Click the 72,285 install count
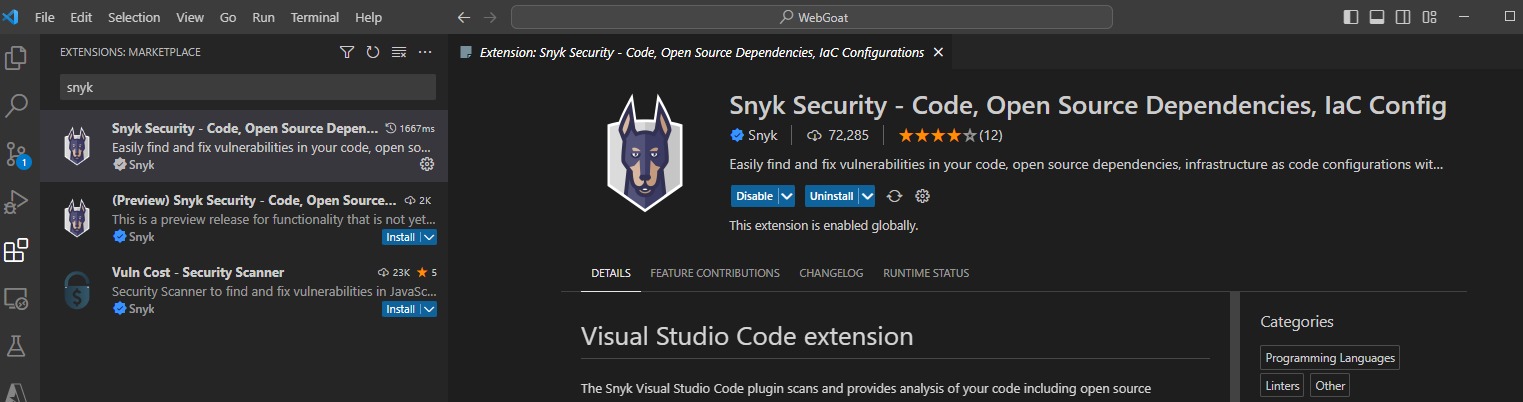1523x402 pixels. [x=837, y=135]
